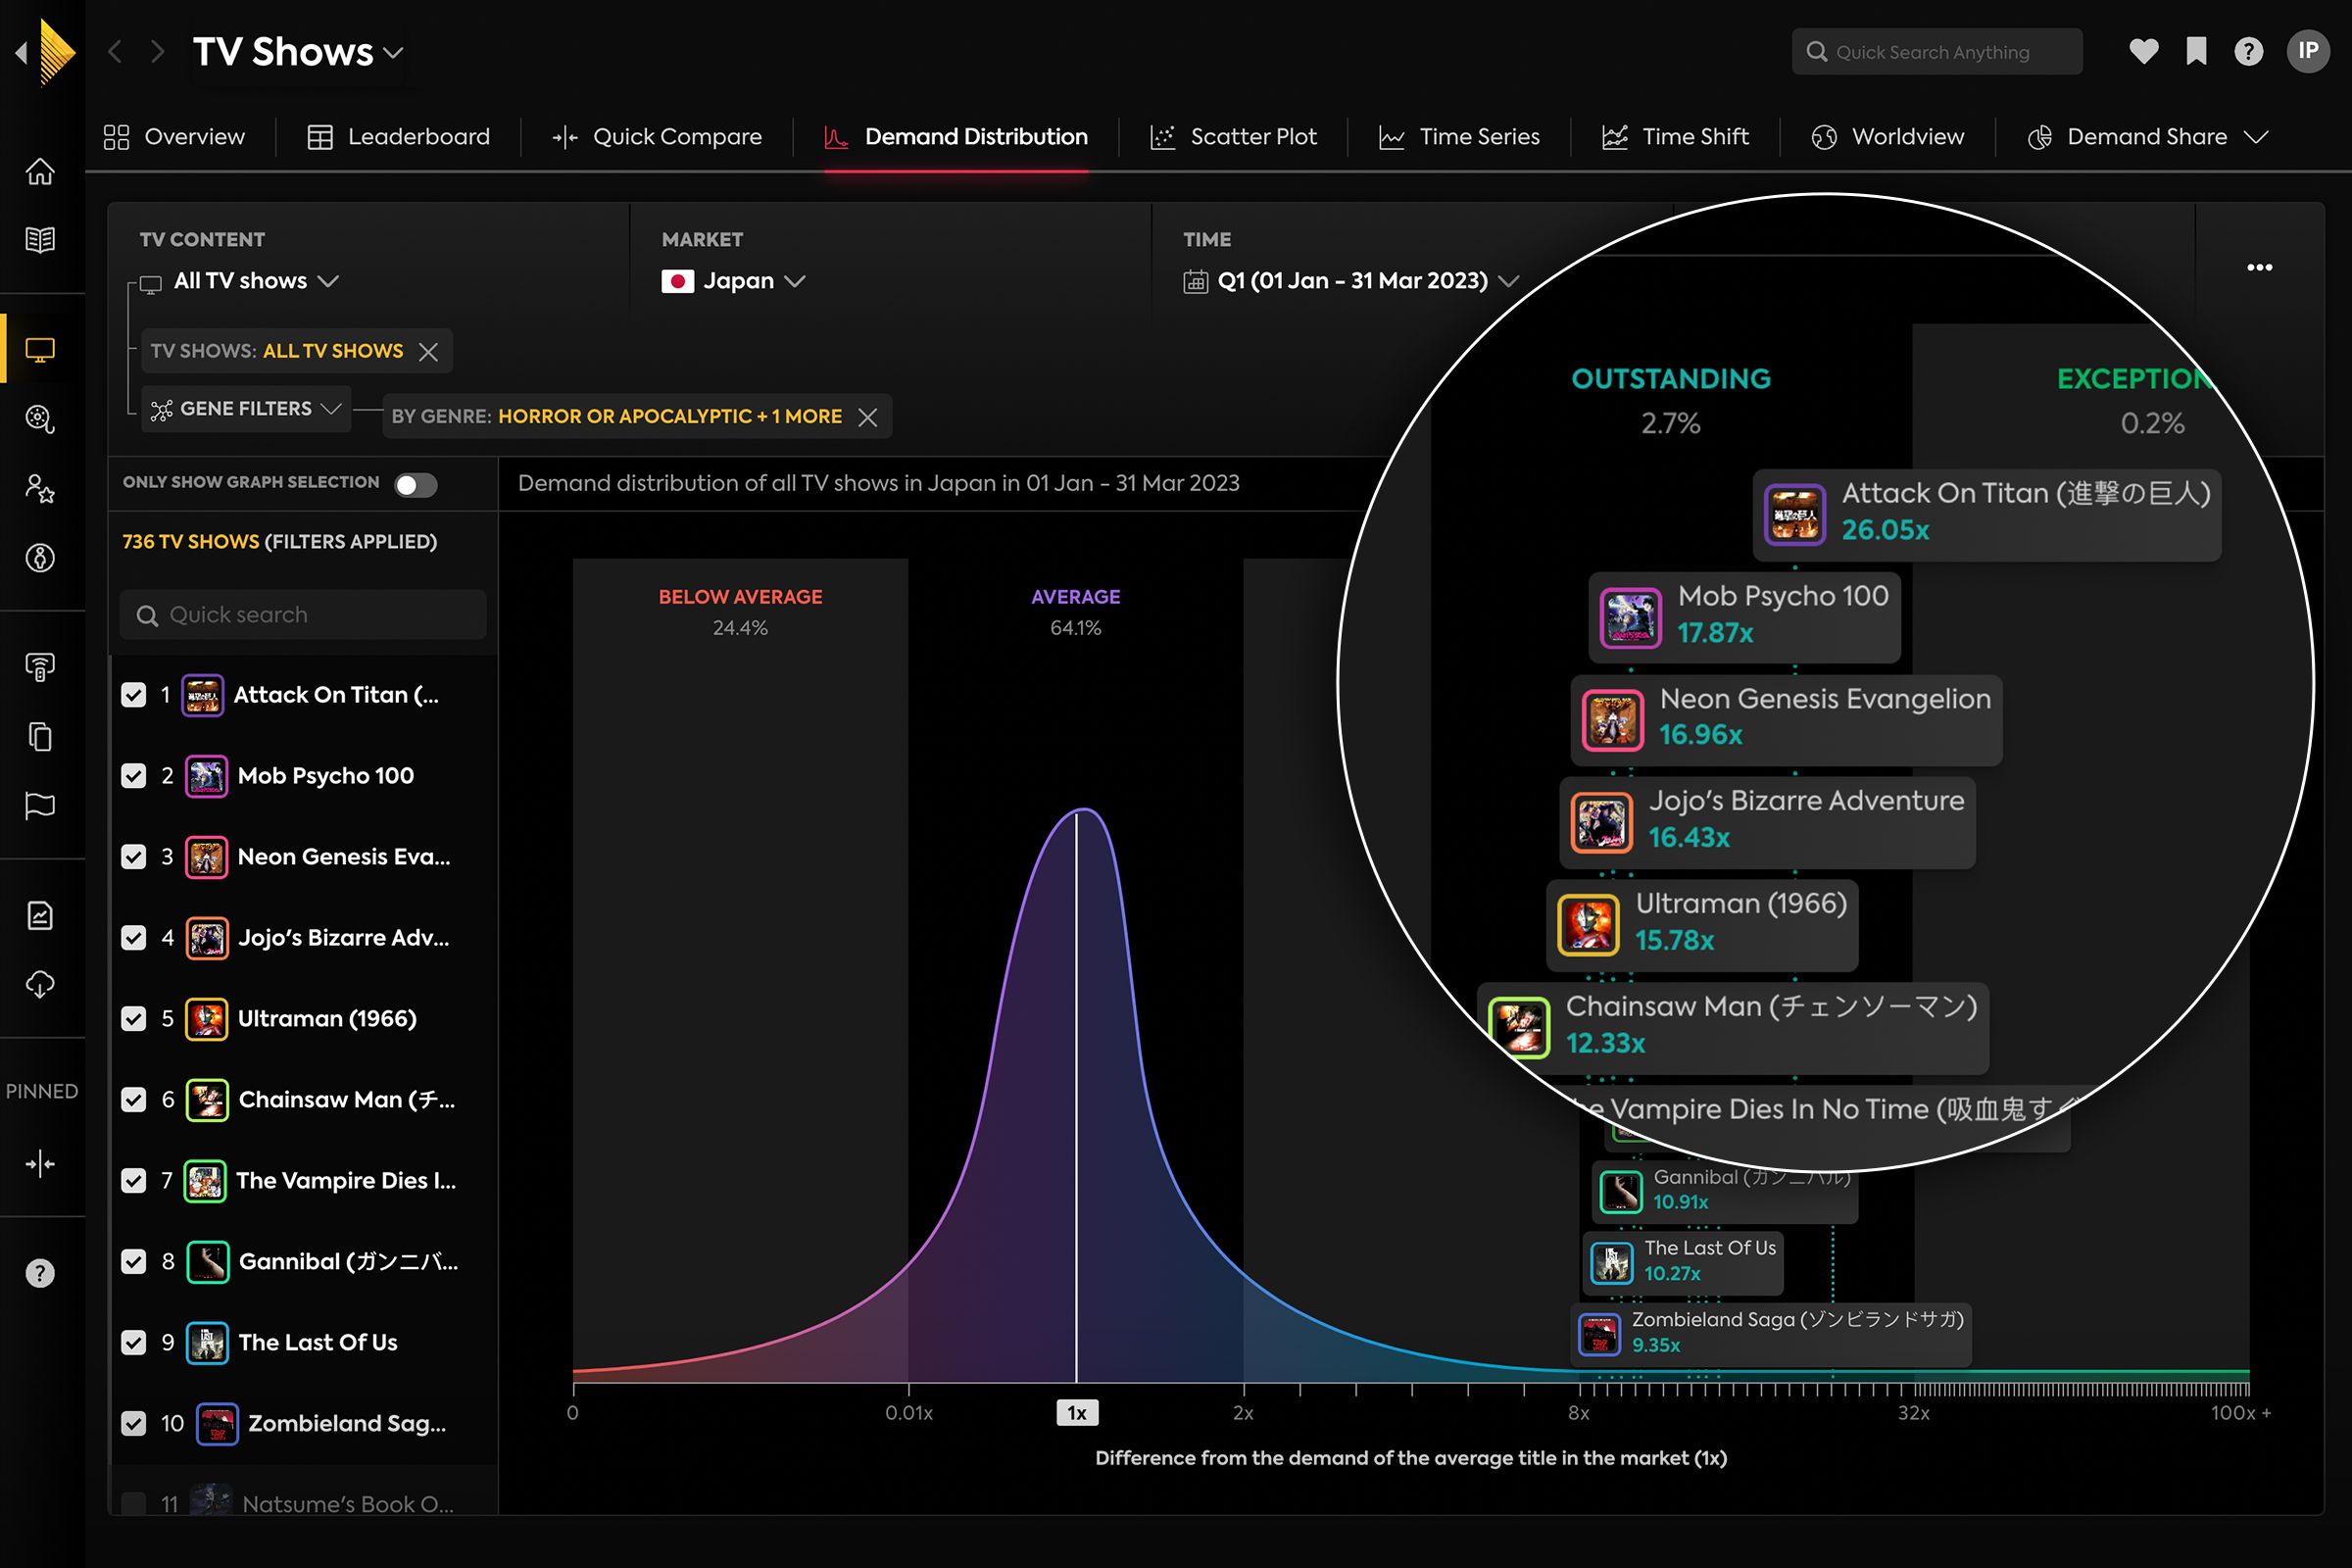This screenshot has width=2352, height=1568.
Task: Uncheck The Last Of Us checkbox
Action: (134, 1343)
